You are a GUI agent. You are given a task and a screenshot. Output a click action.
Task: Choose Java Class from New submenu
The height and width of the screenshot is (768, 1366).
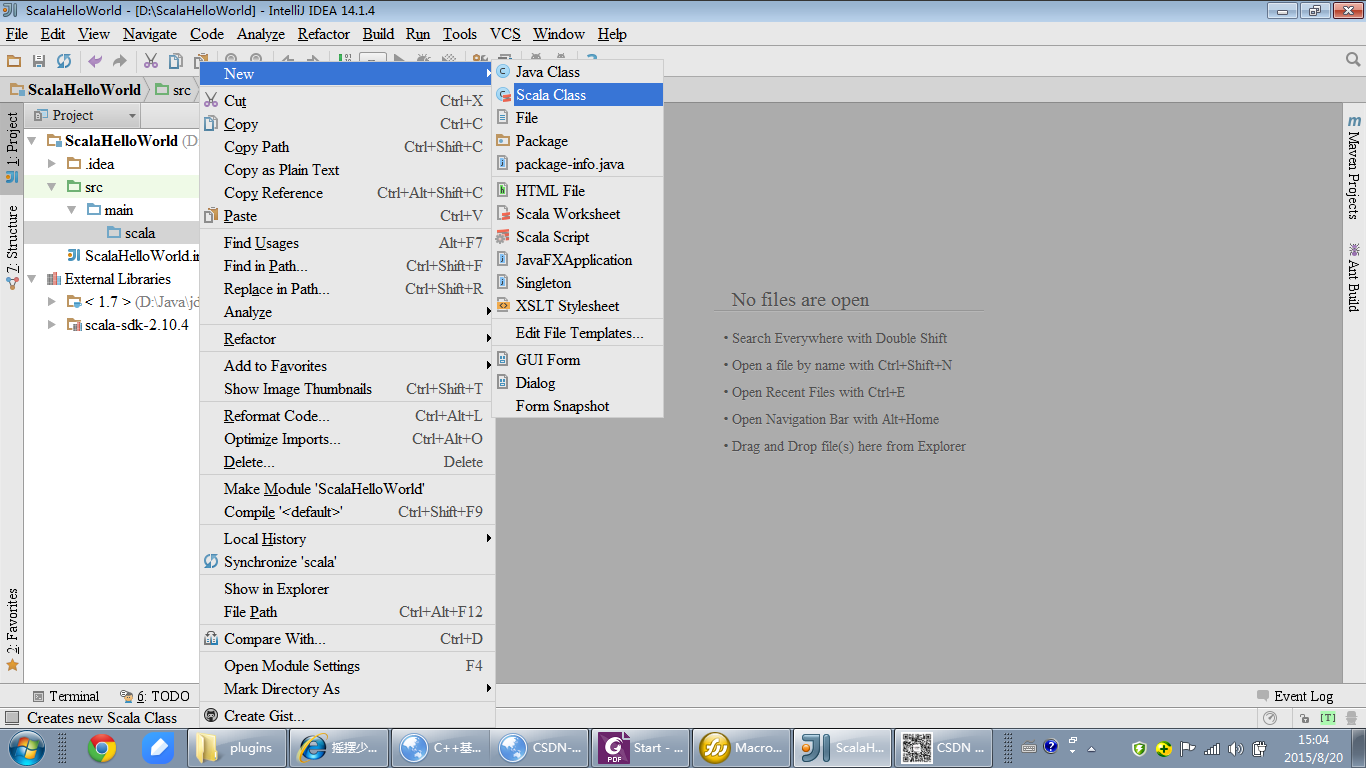(x=577, y=72)
